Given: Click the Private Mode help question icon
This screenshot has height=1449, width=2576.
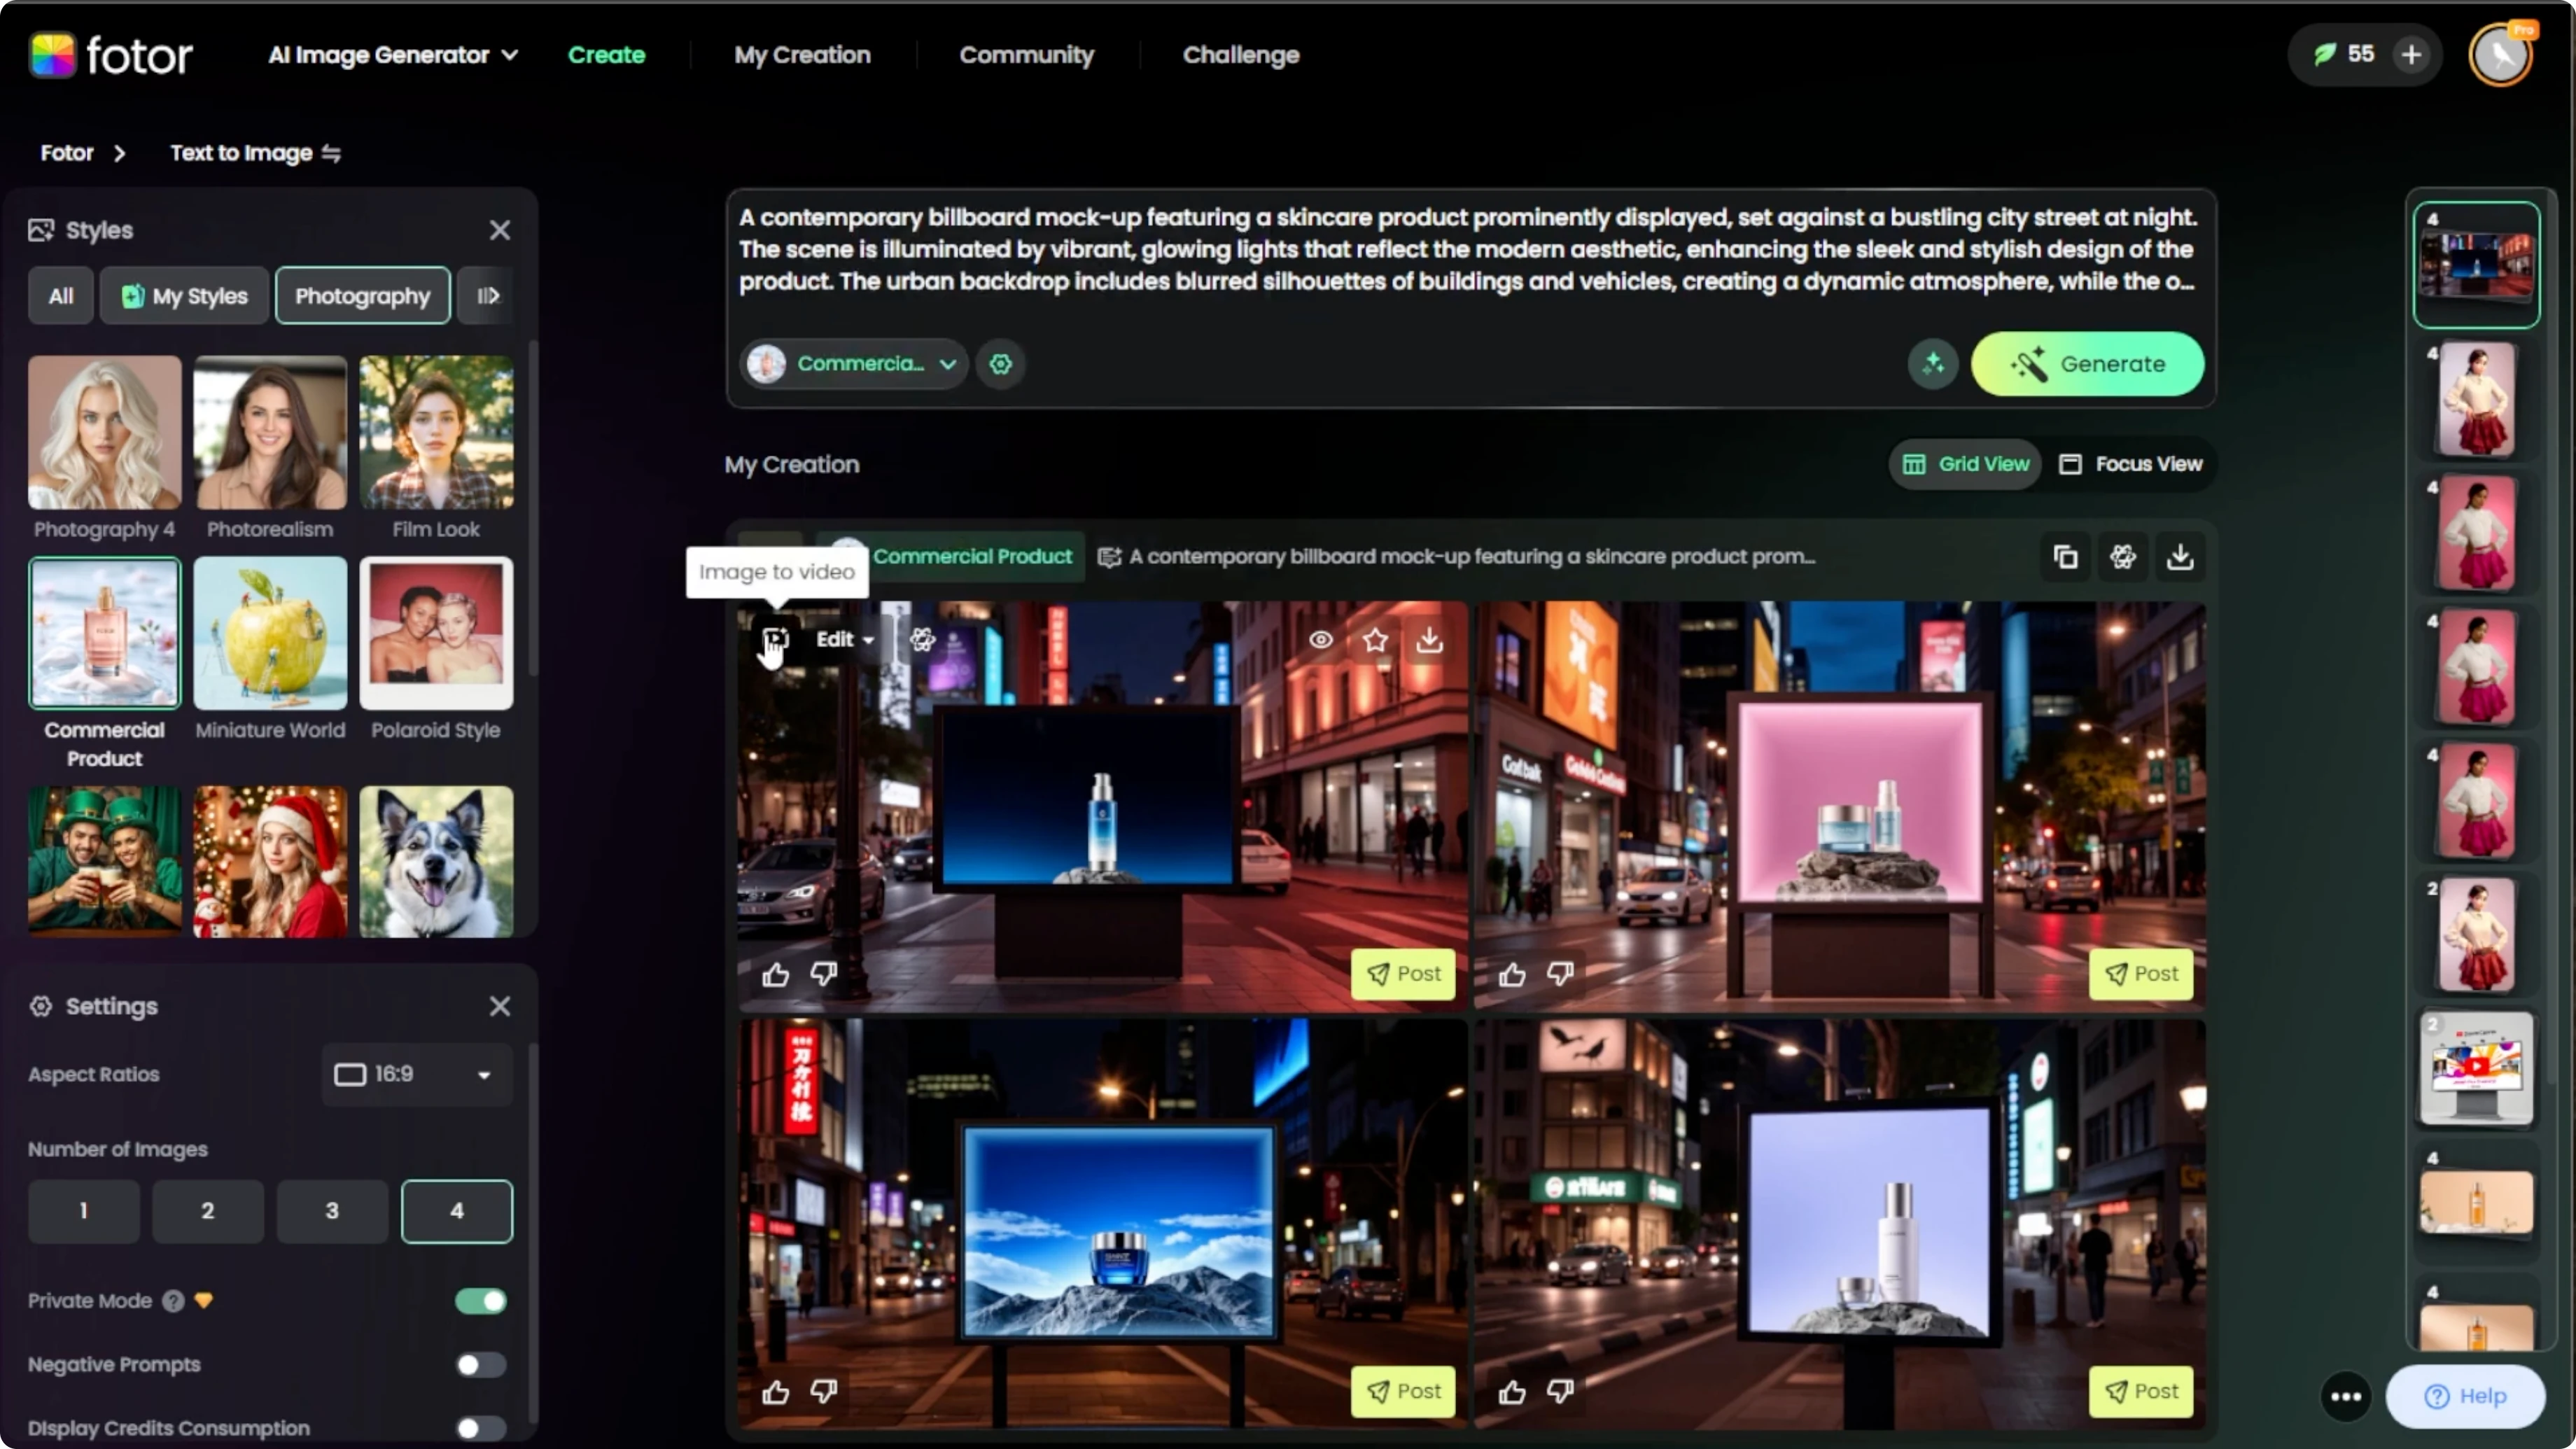Looking at the screenshot, I should pyautogui.click(x=173, y=1301).
